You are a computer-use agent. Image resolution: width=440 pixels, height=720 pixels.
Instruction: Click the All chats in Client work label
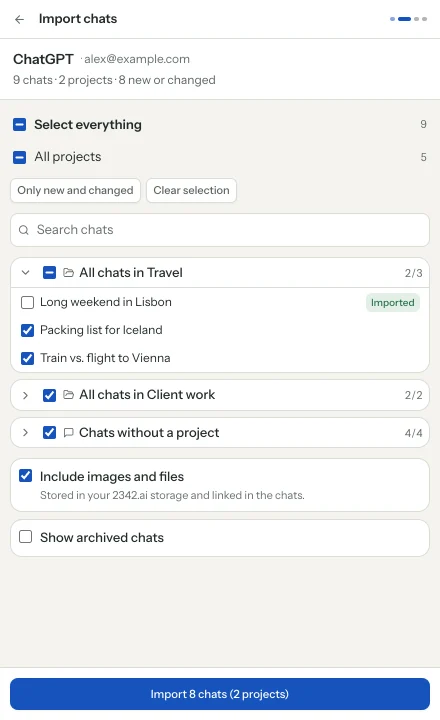tap(147, 395)
